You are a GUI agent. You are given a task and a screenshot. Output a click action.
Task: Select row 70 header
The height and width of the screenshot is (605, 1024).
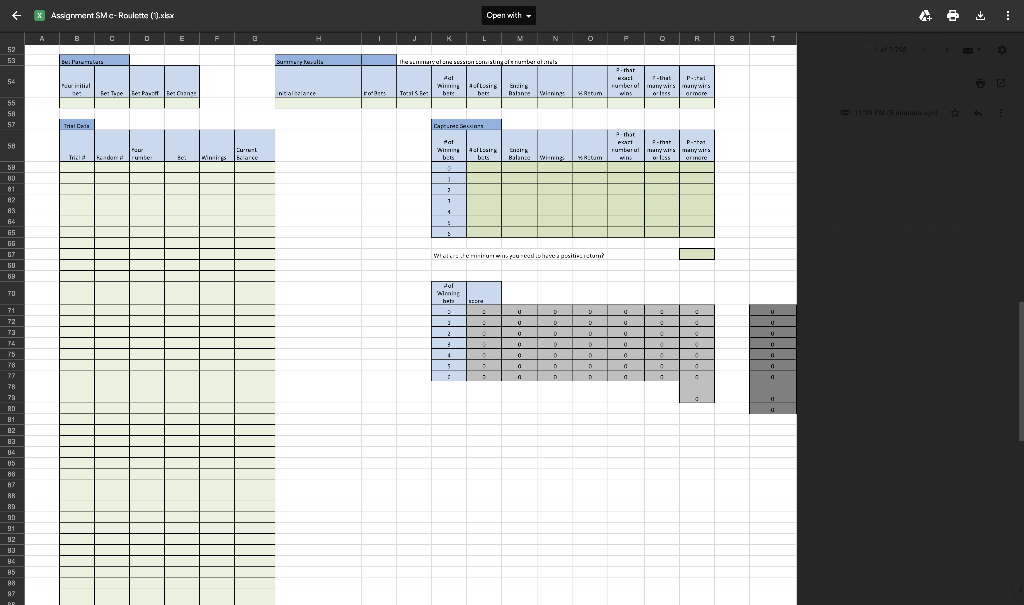(x=12, y=293)
